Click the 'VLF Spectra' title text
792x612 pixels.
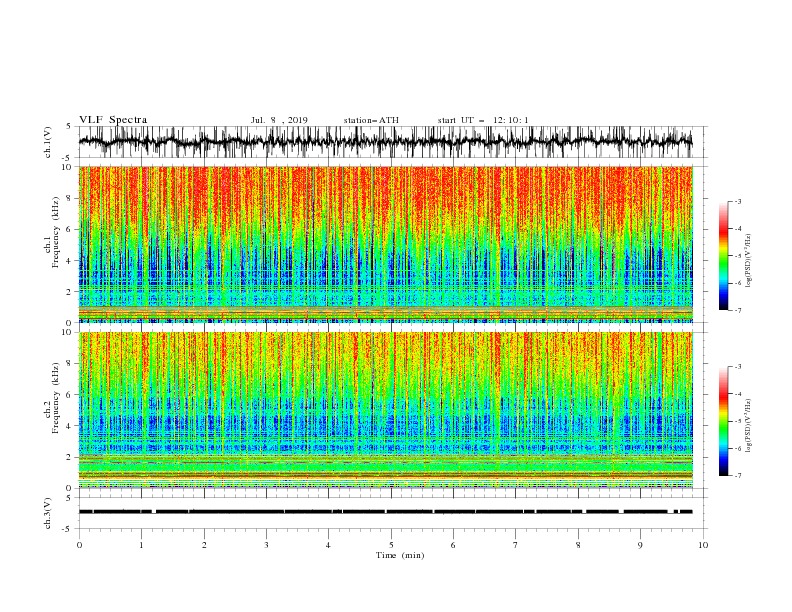113,120
